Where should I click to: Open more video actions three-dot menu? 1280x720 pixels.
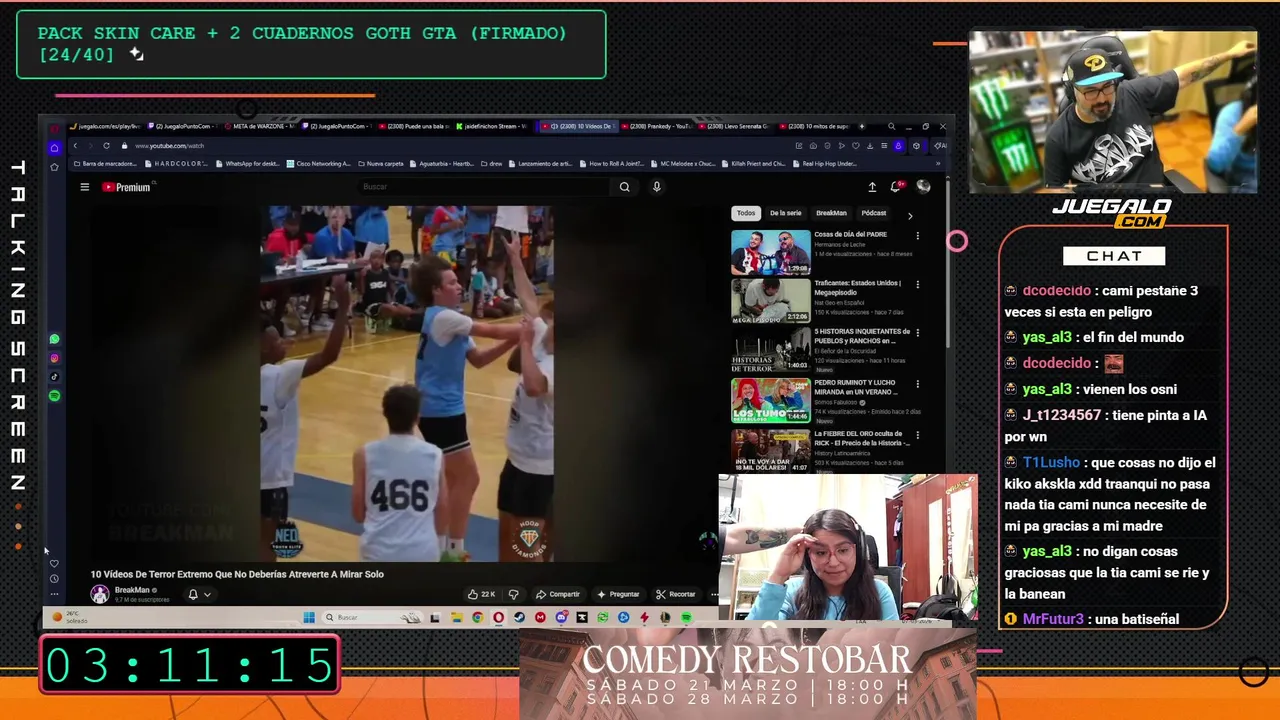[714, 594]
